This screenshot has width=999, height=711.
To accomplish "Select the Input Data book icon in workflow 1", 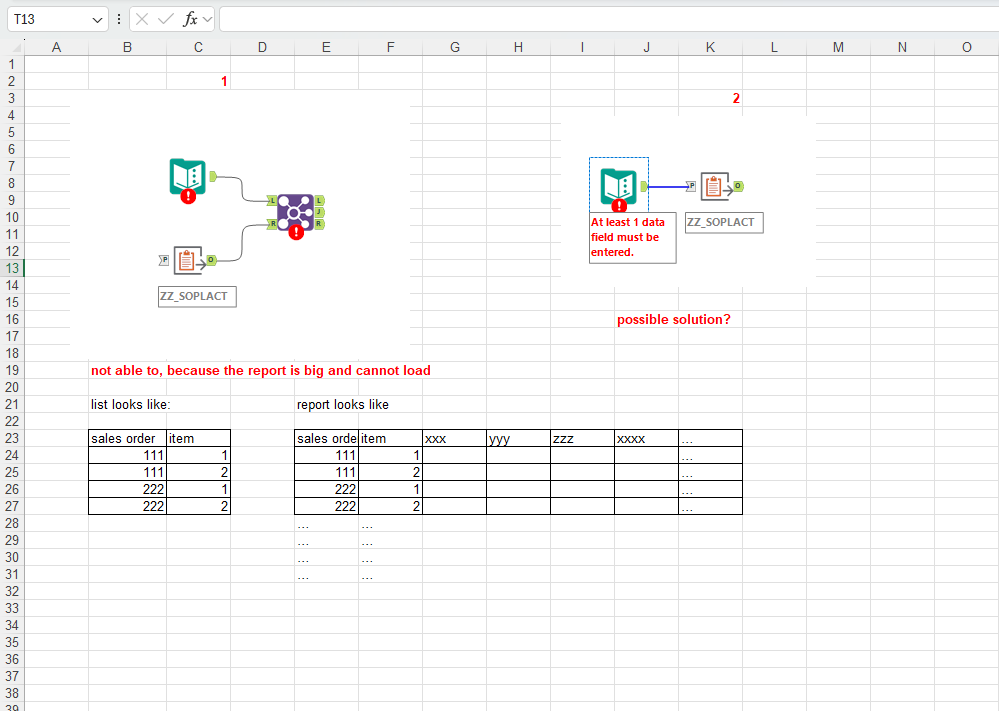I will (187, 177).
